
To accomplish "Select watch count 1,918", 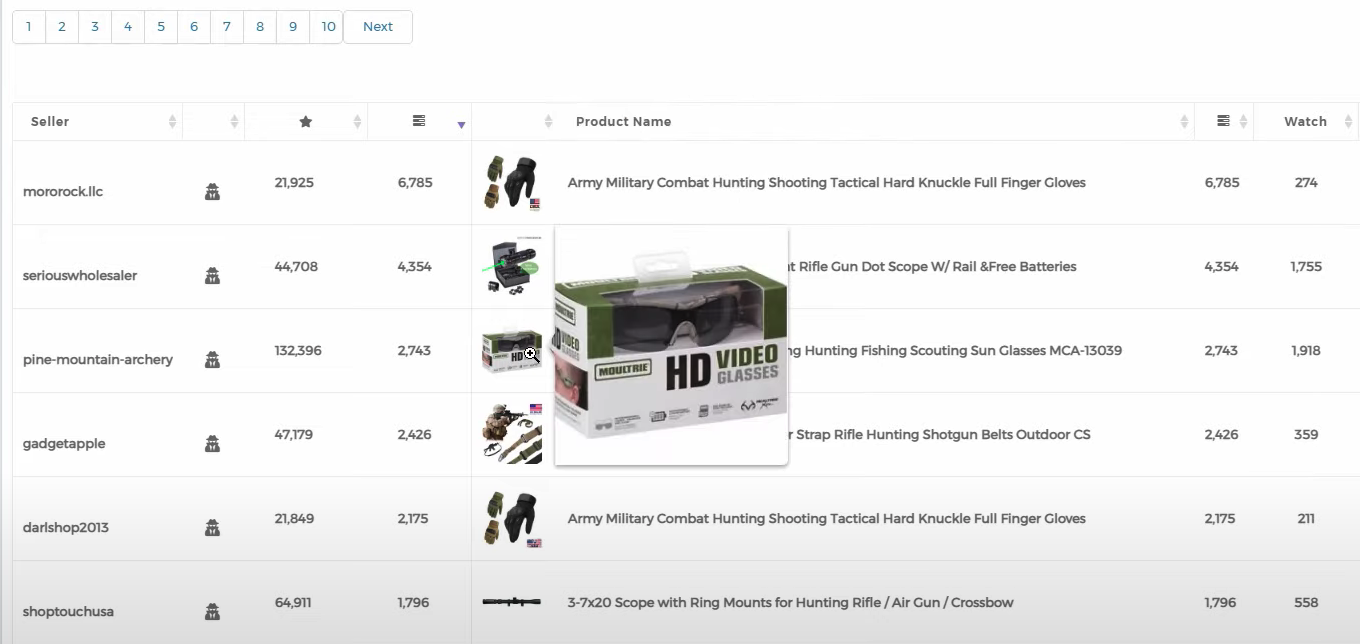I will click(1306, 351).
